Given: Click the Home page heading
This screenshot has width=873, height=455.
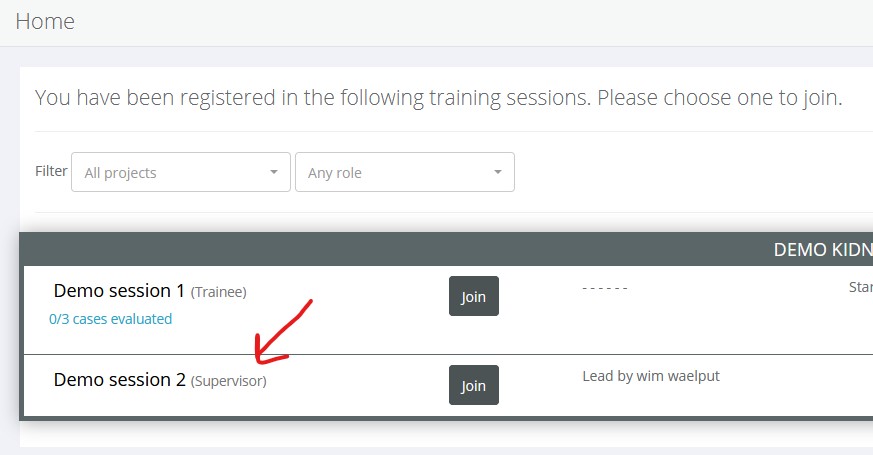Looking at the screenshot, I should pos(45,21).
